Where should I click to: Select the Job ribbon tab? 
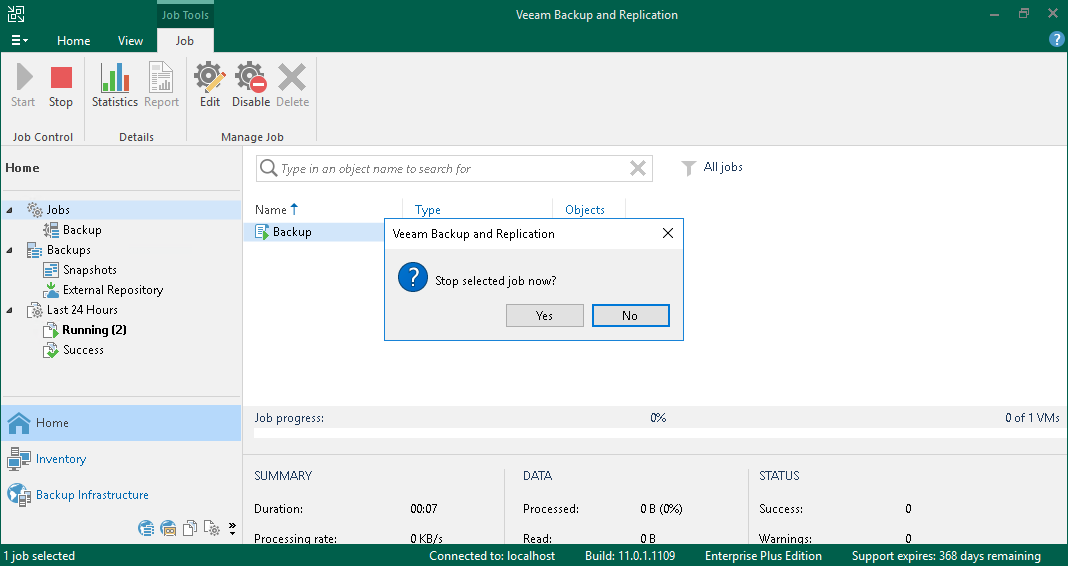click(x=185, y=41)
